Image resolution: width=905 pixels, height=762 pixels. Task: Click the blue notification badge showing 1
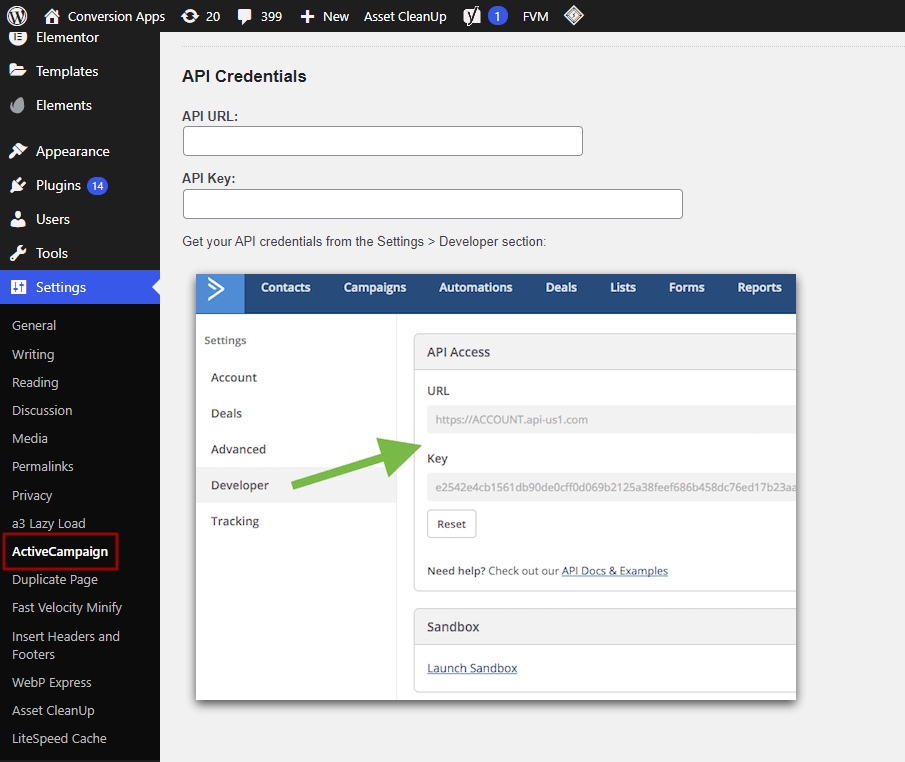498,16
